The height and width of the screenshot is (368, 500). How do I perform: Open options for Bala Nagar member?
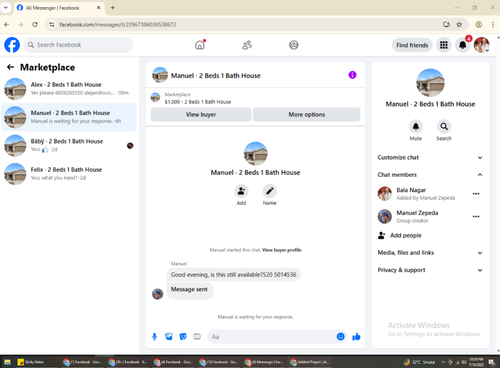[x=476, y=194]
